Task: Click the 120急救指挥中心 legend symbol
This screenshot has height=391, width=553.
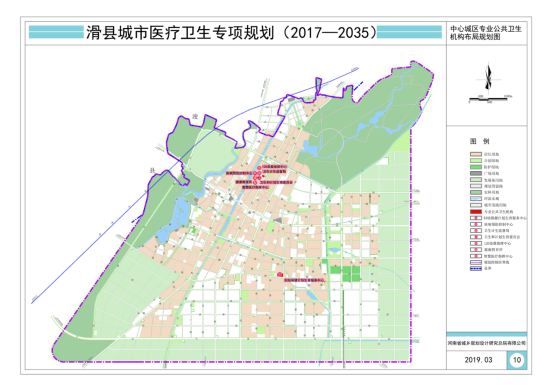Action: click(476, 243)
